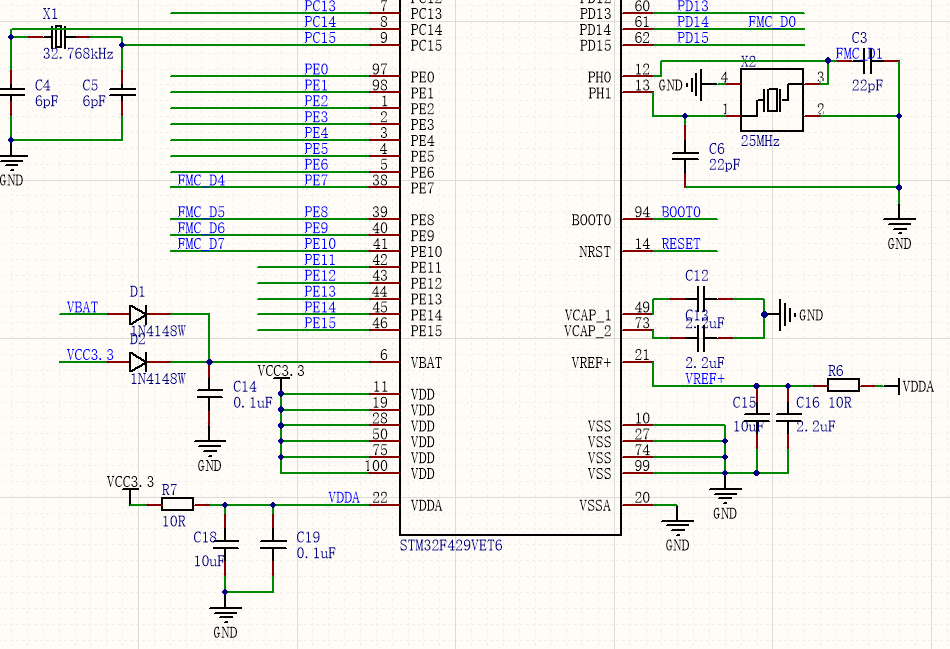Select capacitor C16 symbol

click(788, 417)
